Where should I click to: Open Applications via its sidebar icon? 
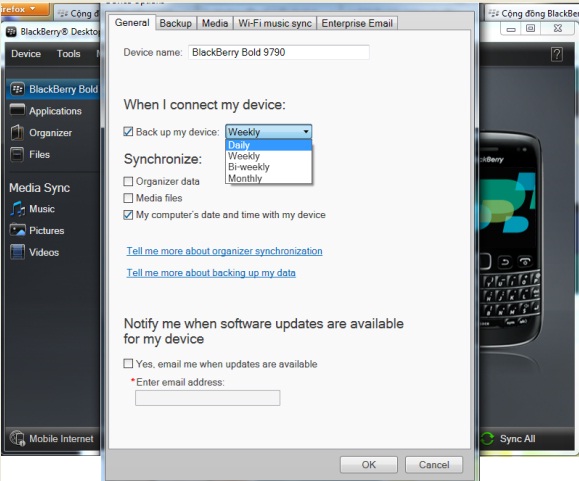[17, 110]
